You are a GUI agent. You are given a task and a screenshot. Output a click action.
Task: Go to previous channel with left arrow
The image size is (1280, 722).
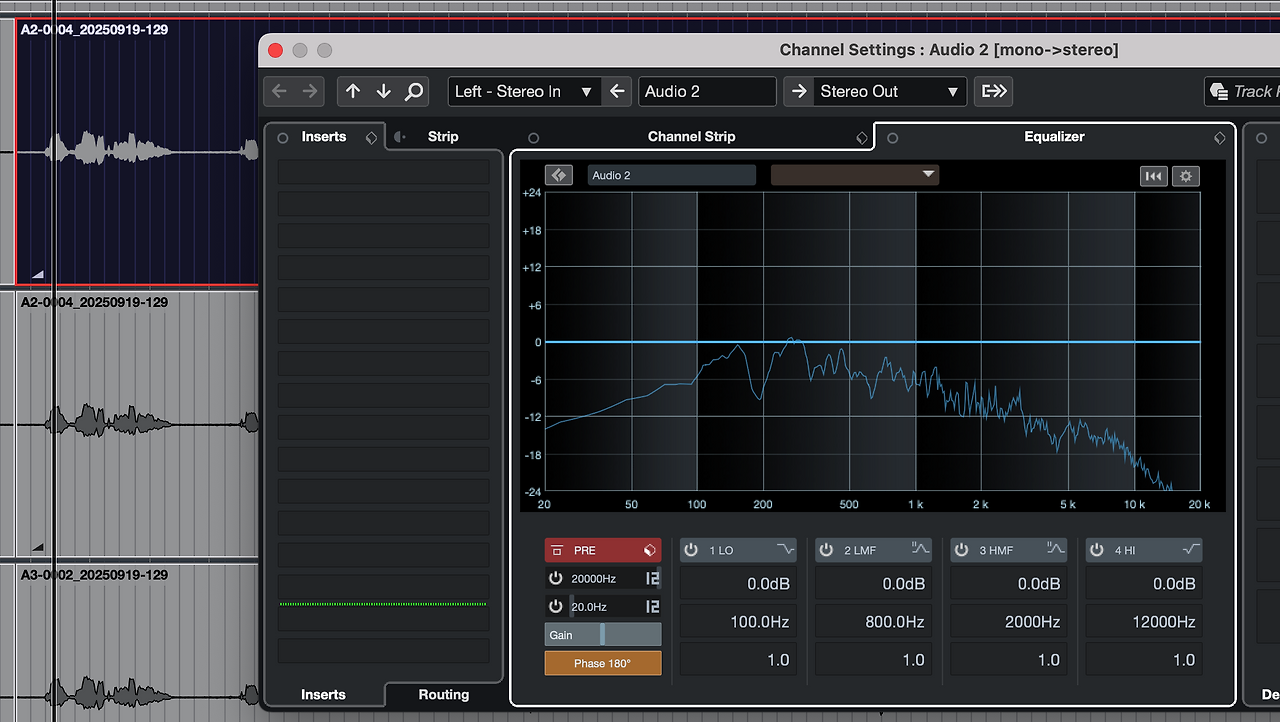point(279,91)
